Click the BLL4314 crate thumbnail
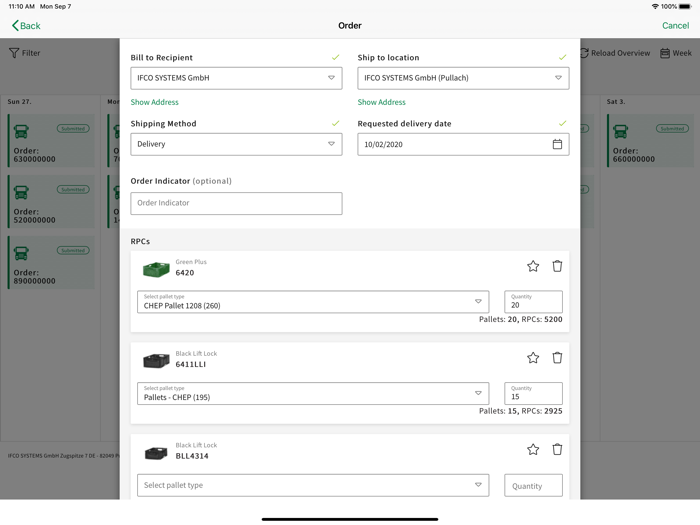The width and height of the screenshot is (700, 525). pyautogui.click(x=156, y=453)
